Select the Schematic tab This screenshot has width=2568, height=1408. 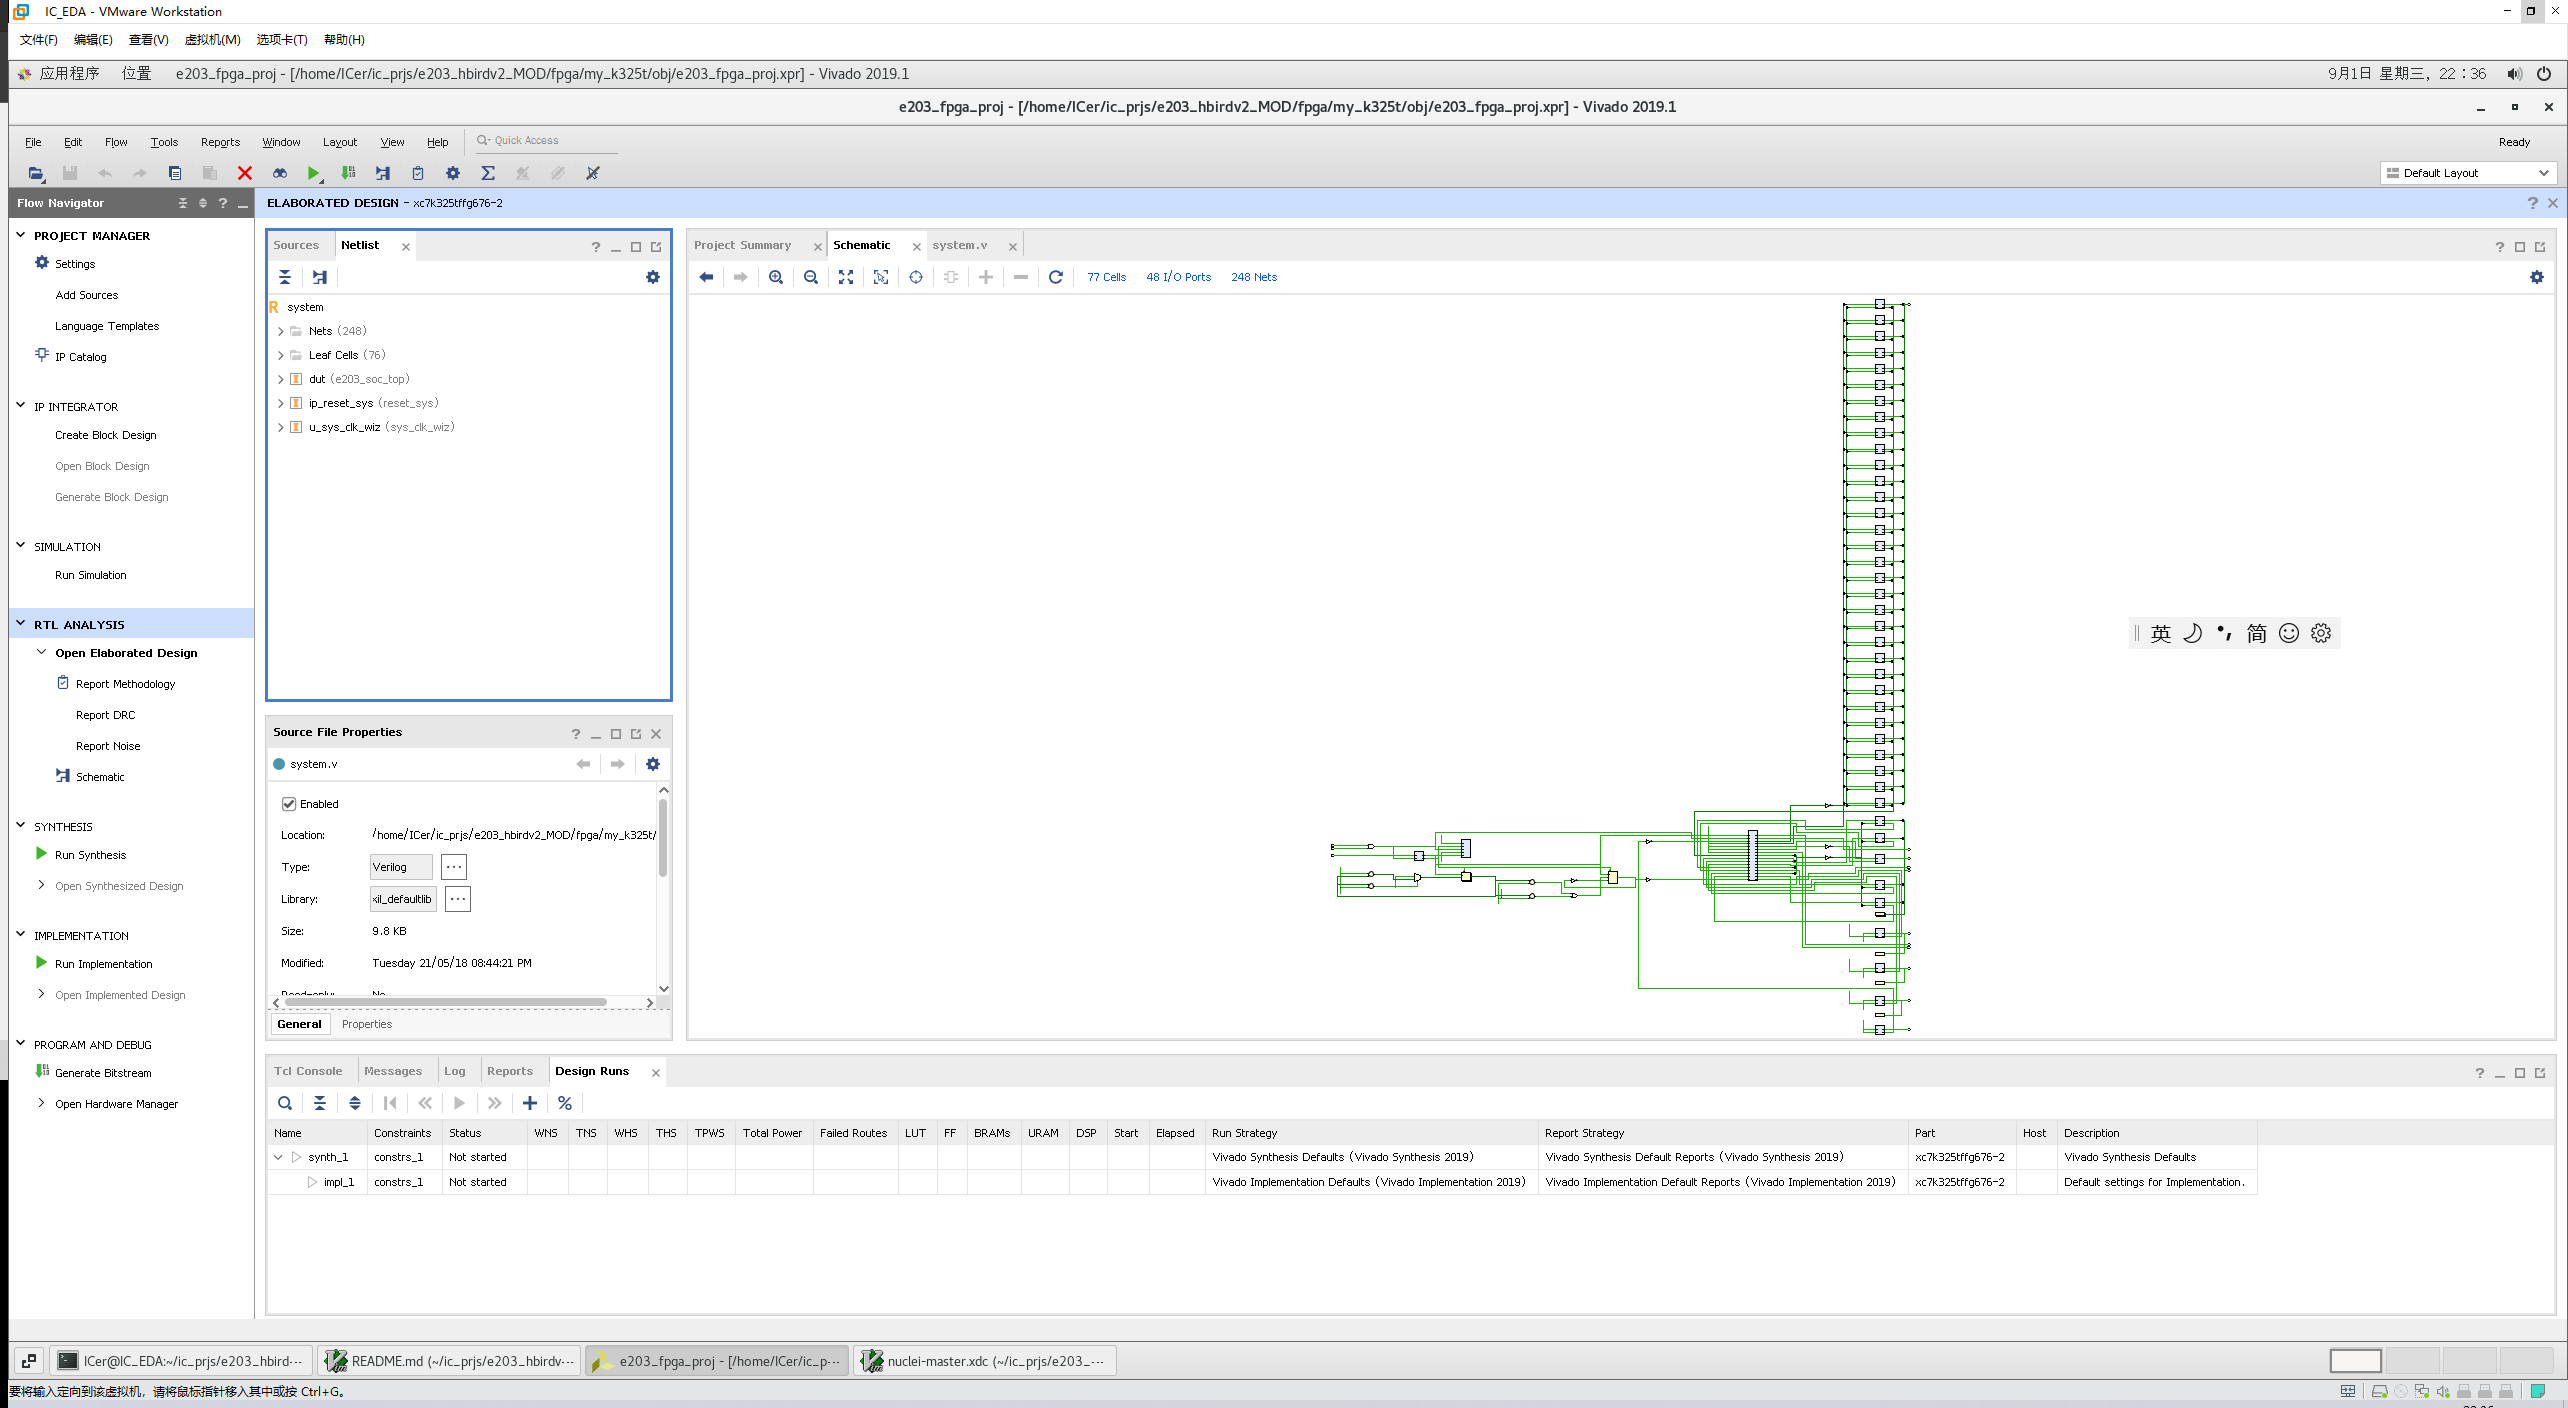862,244
